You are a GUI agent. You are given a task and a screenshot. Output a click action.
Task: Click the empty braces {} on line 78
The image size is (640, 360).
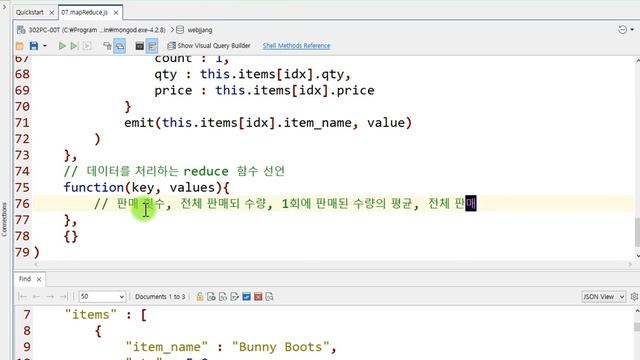pyautogui.click(x=71, y=236)
